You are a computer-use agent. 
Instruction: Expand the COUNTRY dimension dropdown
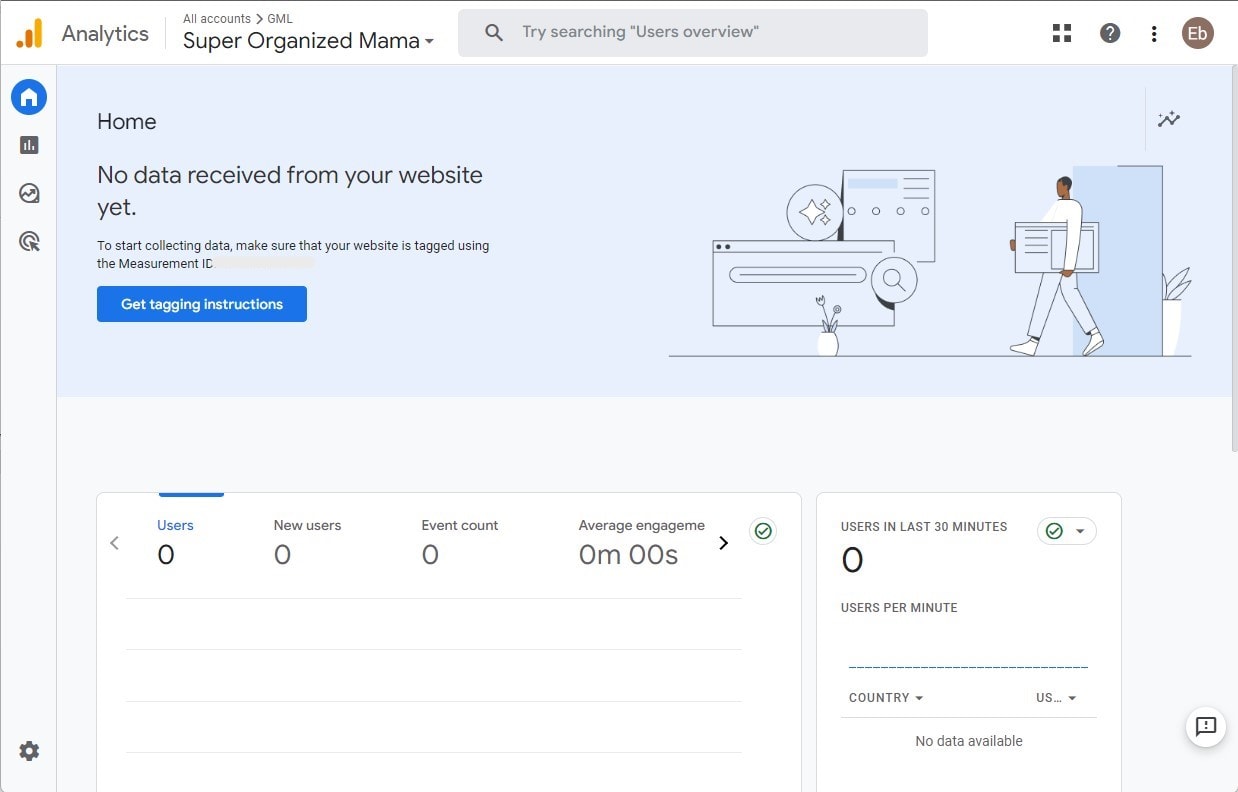[886, 698]
